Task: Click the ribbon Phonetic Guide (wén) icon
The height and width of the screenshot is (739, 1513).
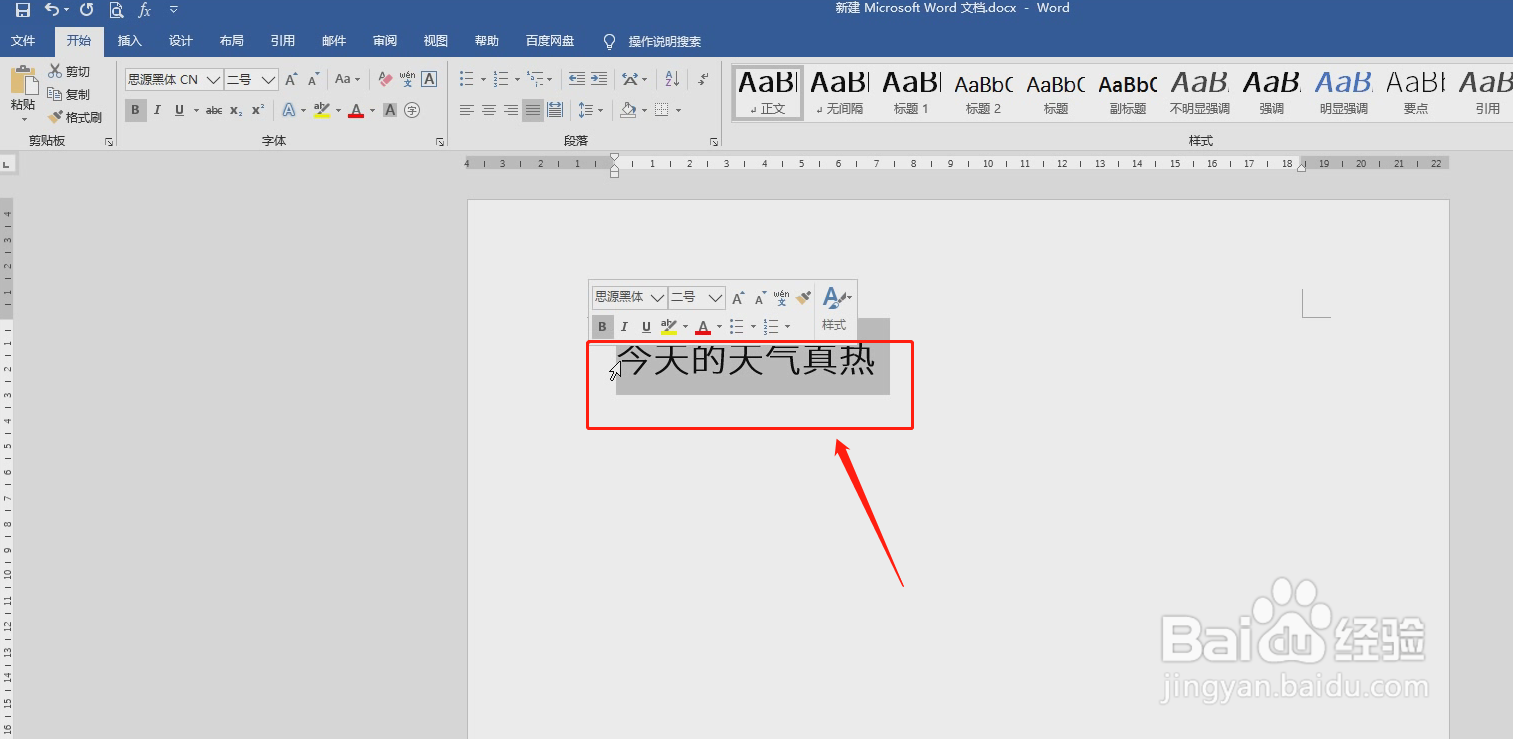Action: [x=407, y=79]
